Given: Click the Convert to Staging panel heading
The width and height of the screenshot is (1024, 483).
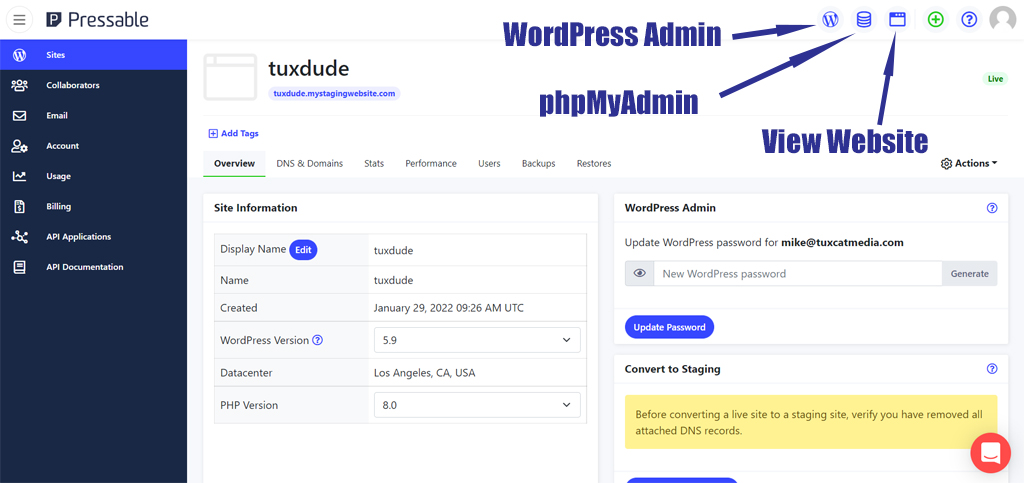Looking at the screenshot, I should (x=673, y=369).
